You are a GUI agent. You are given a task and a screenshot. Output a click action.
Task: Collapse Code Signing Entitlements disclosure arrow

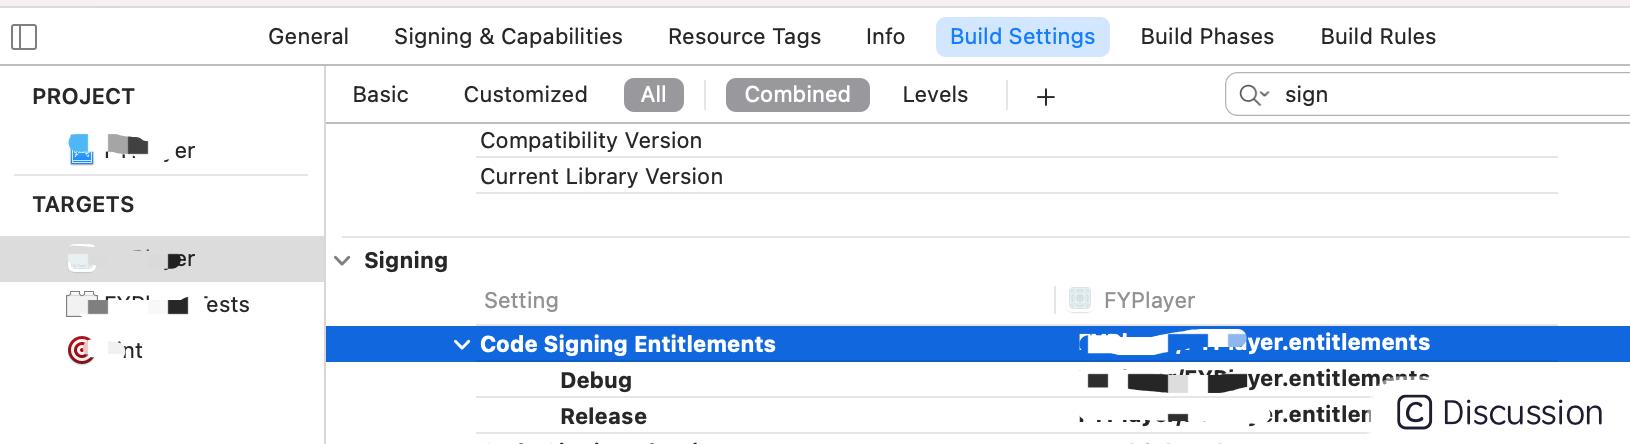(462, 344)
